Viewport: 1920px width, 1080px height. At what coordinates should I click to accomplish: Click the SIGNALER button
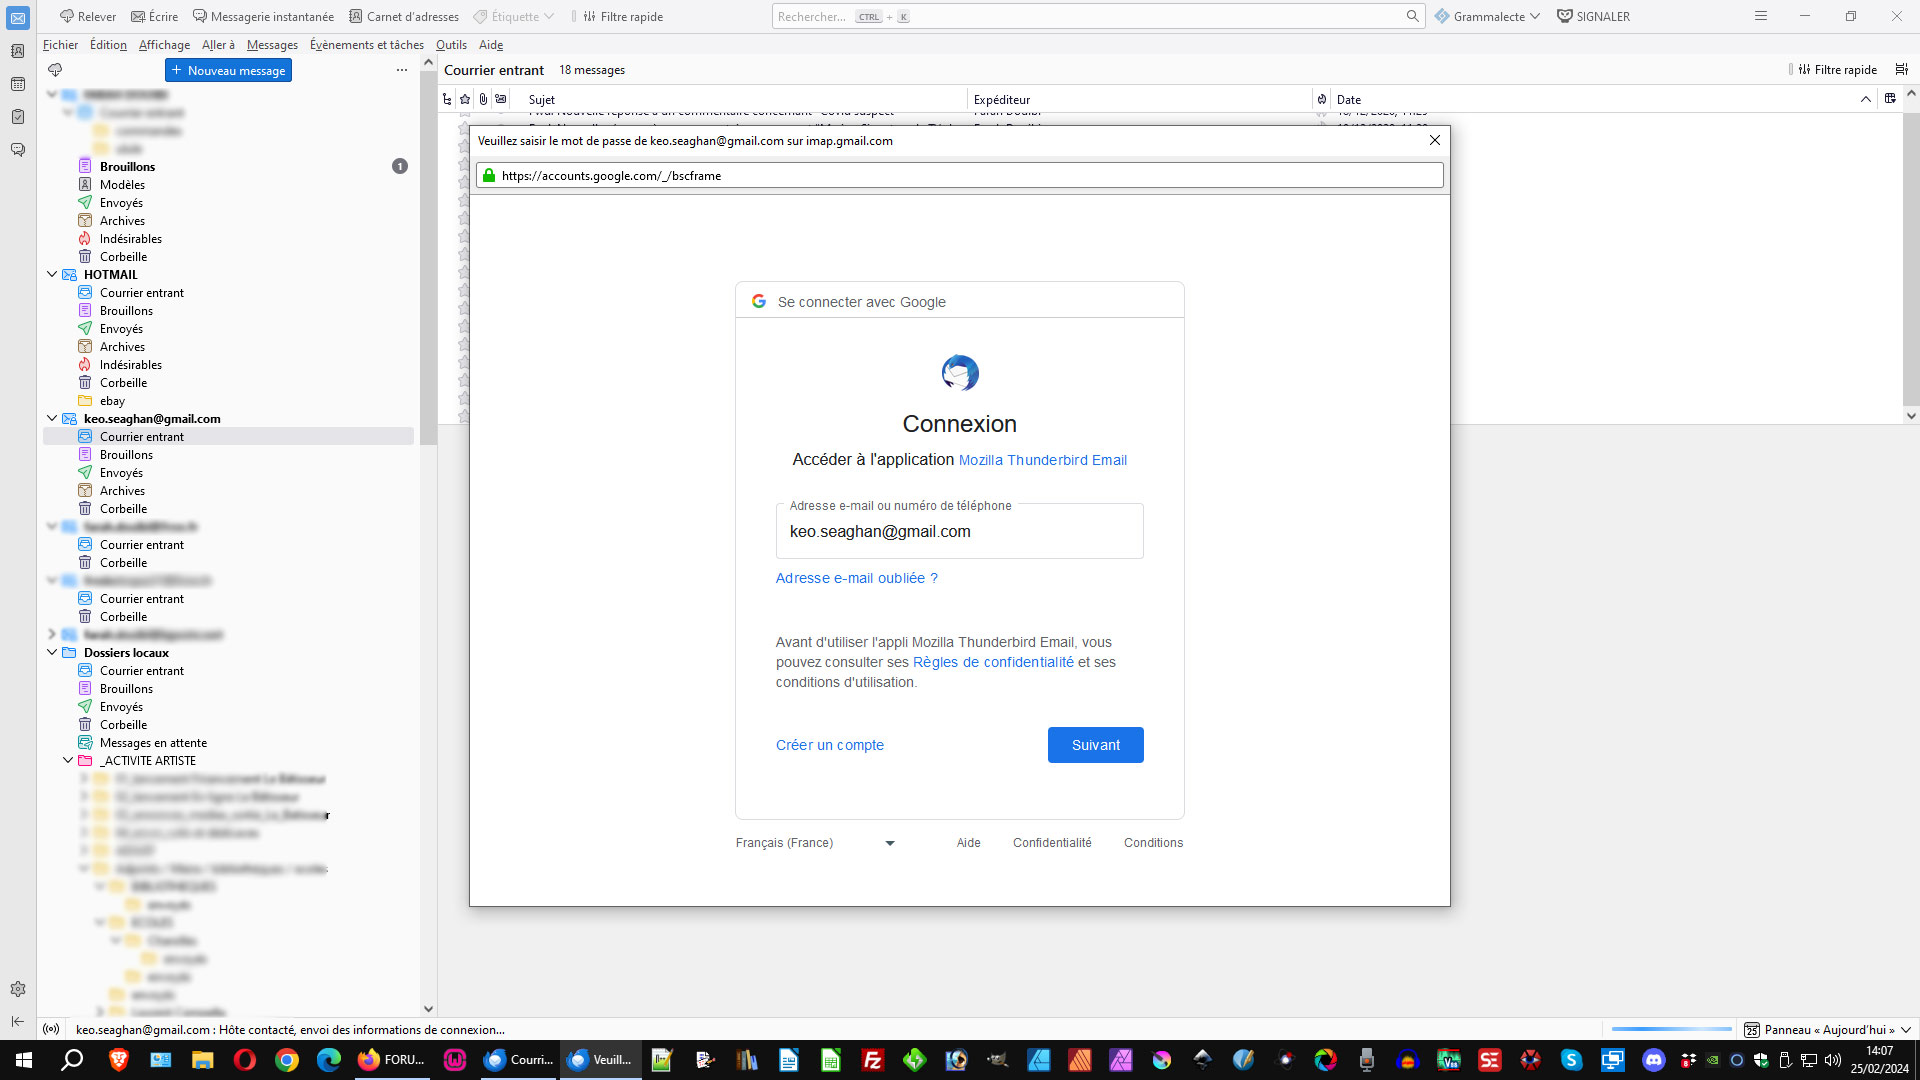[x=1594, y=16]
